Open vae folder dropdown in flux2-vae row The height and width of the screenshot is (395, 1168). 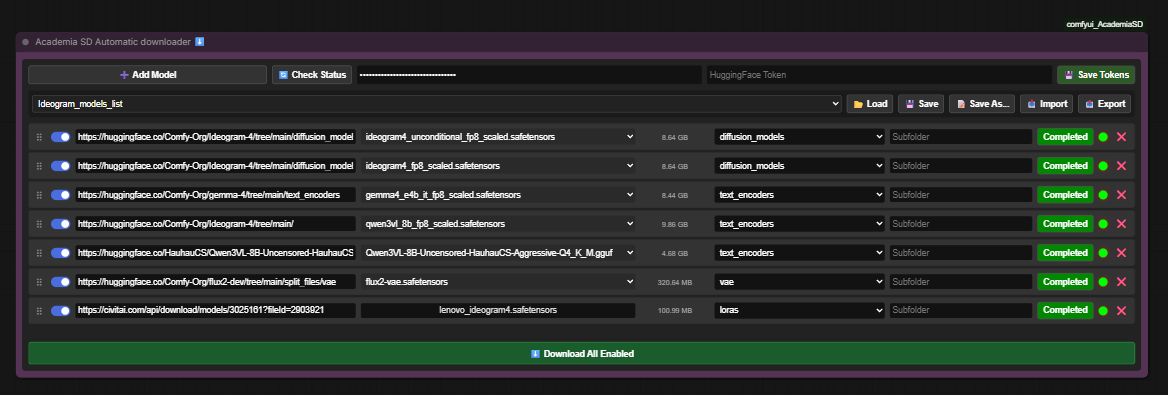click(x=799, y=282)
